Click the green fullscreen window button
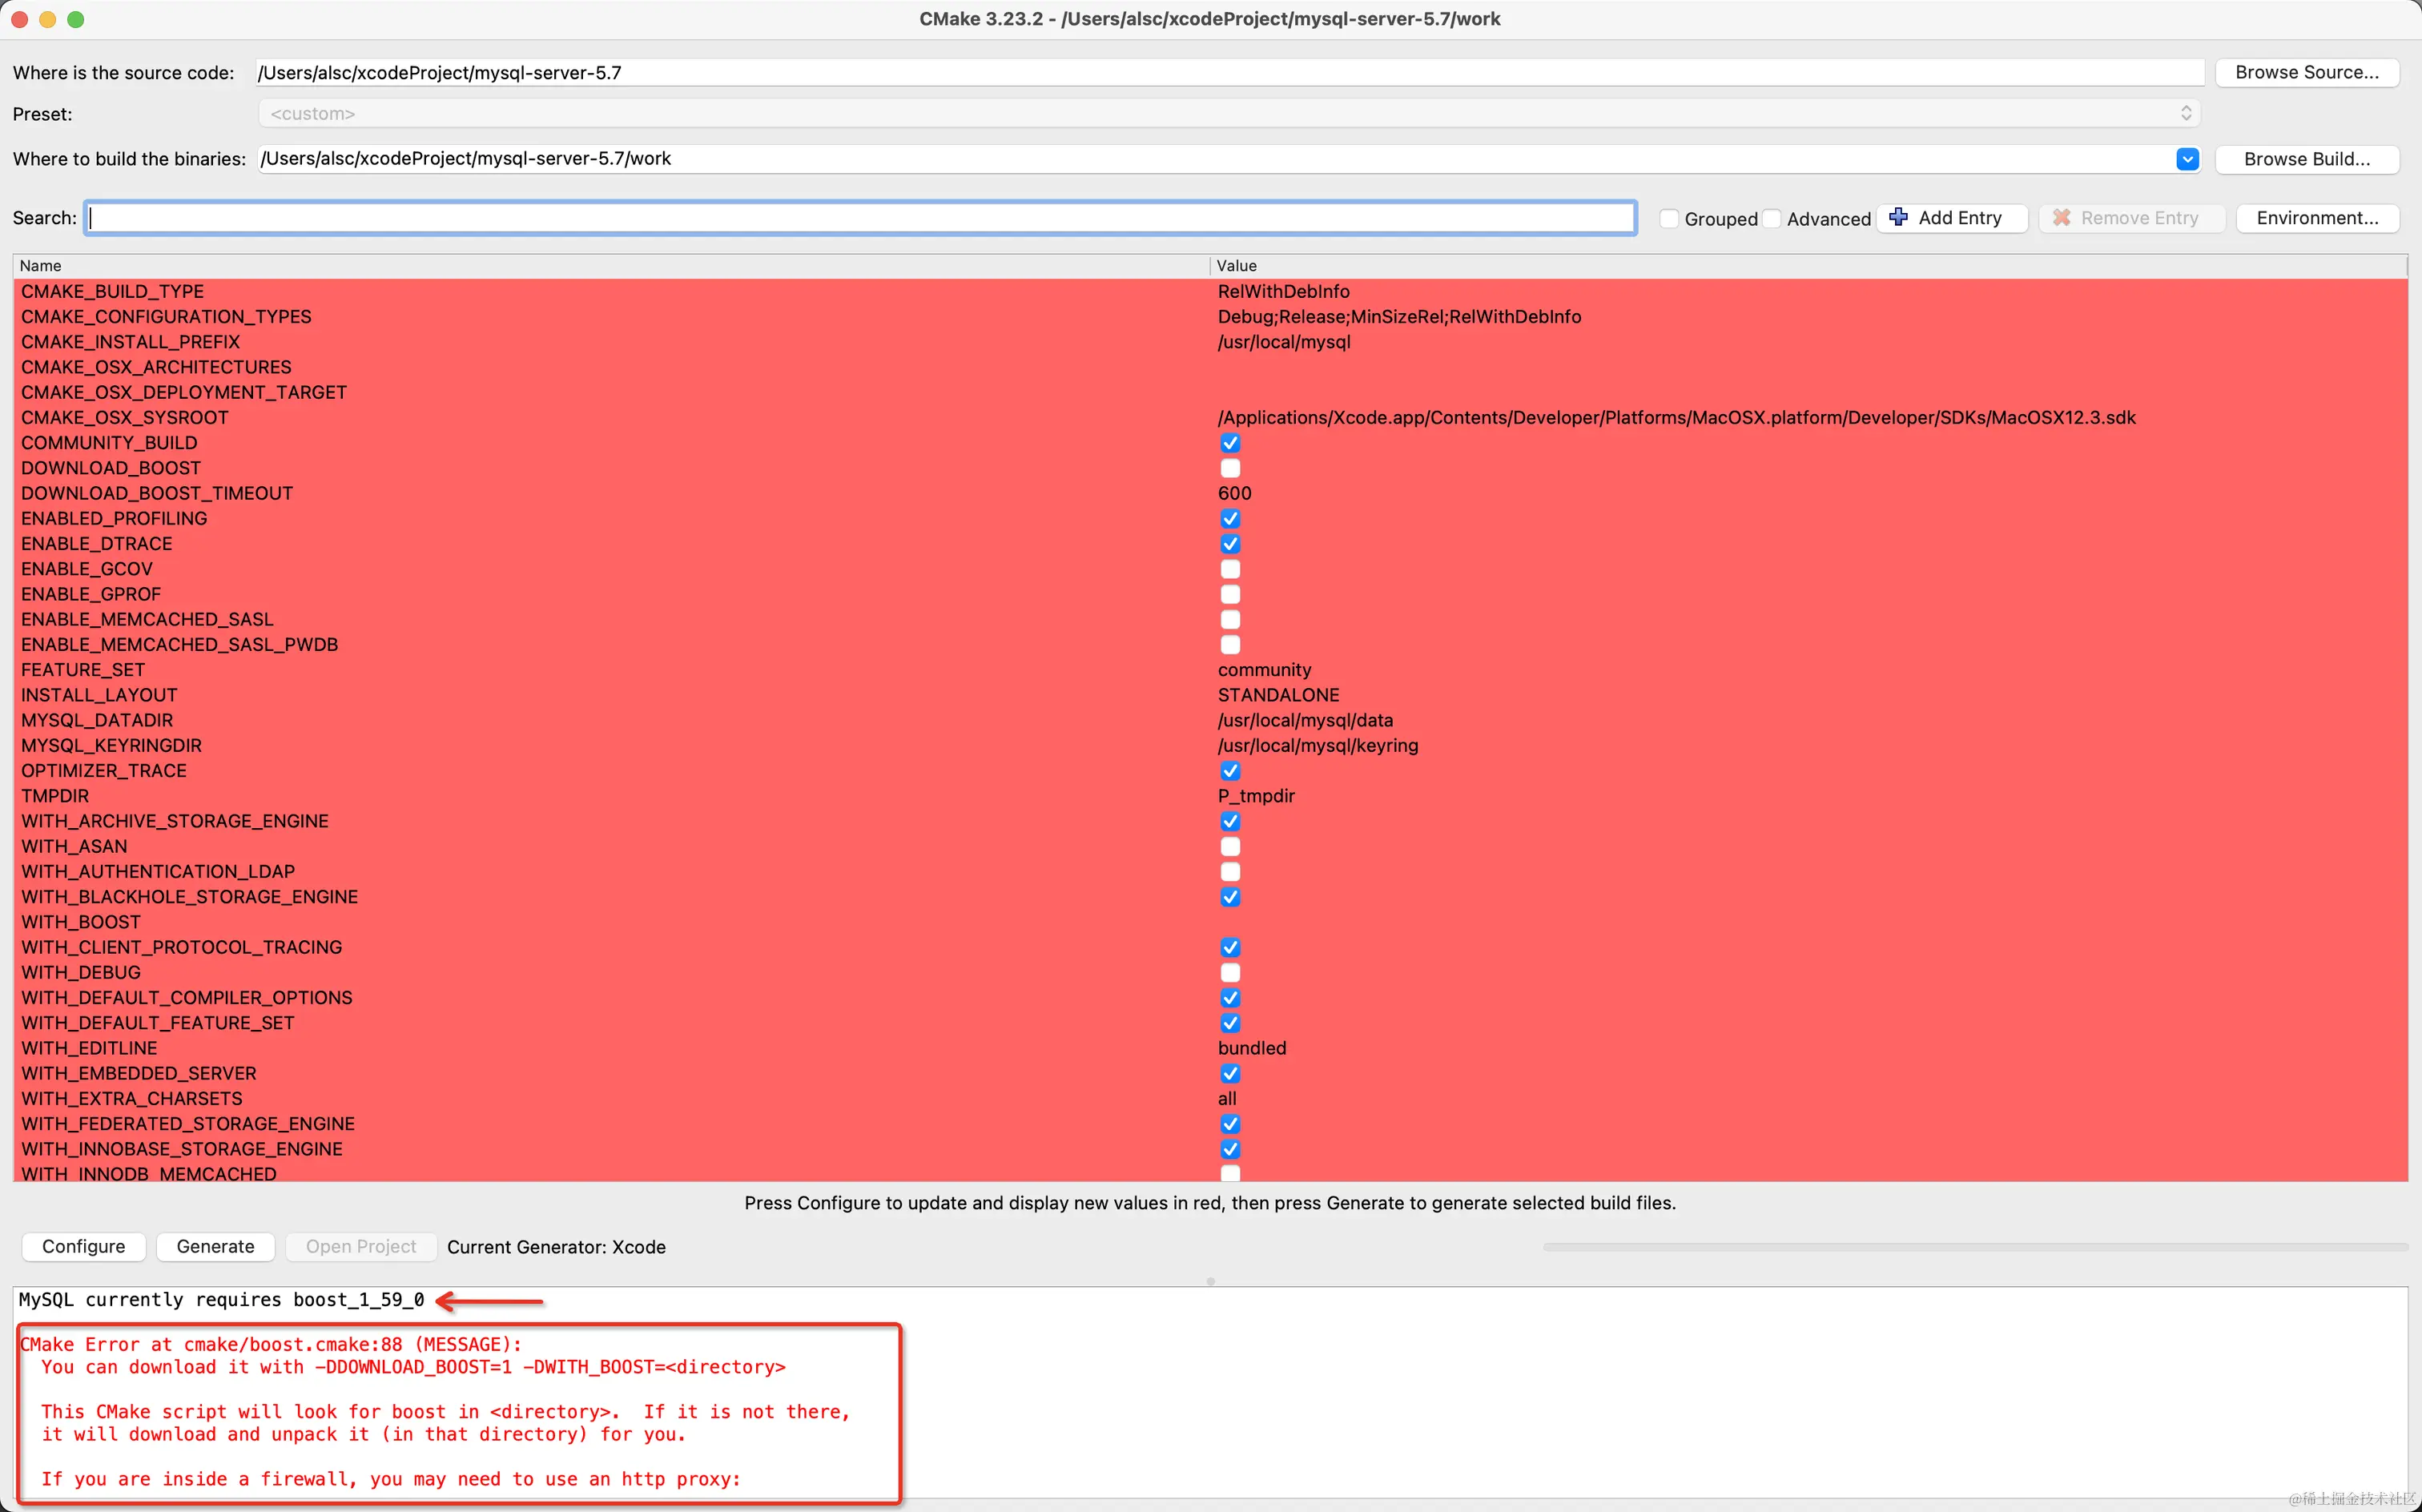Image resolution: width=2422 pixels, height=1512 pixels. (x=75, y=19)
